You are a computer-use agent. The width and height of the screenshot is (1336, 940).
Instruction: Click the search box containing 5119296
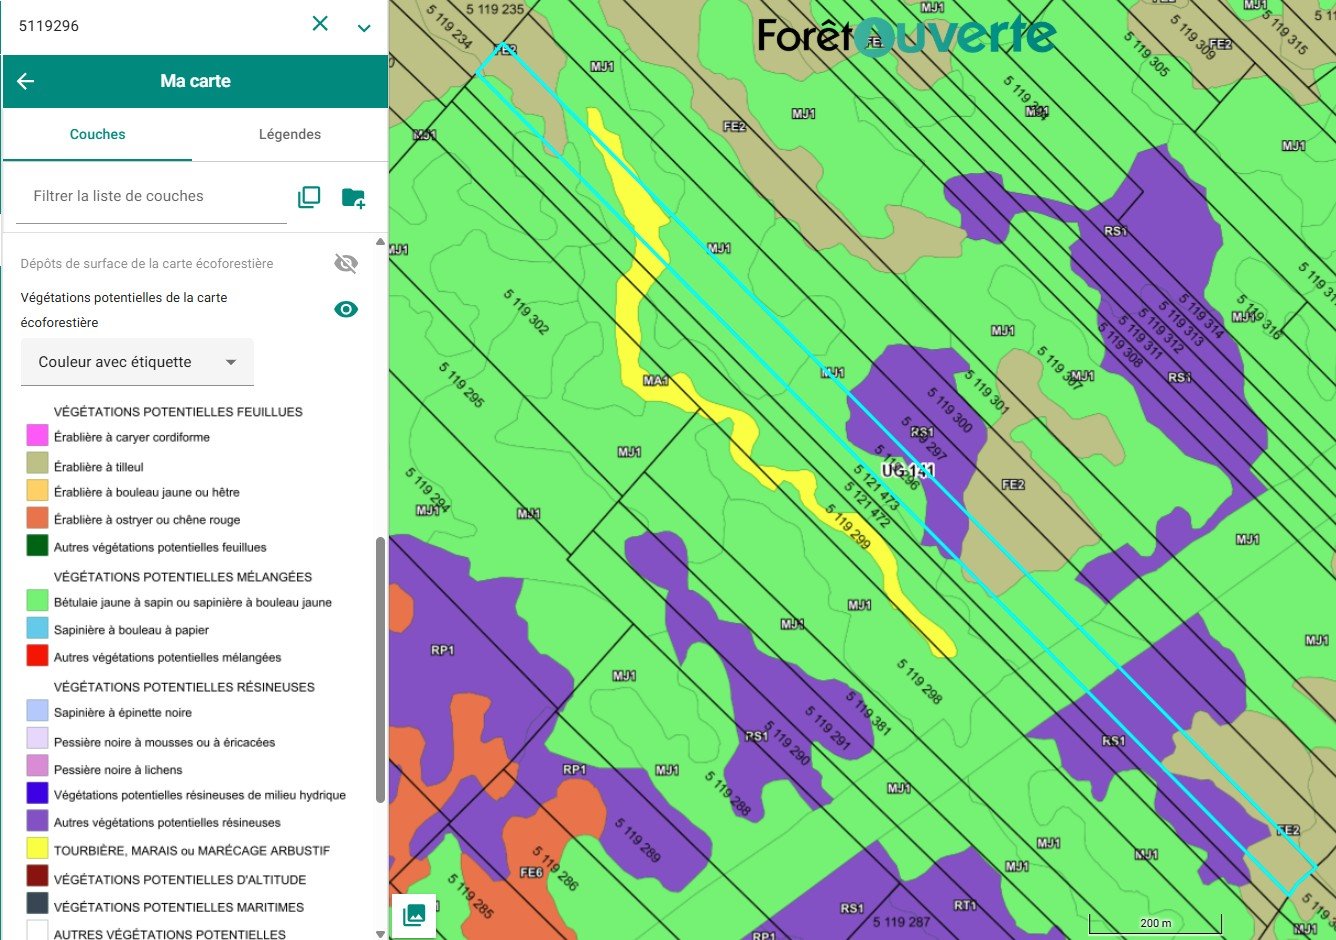point(150,26)
